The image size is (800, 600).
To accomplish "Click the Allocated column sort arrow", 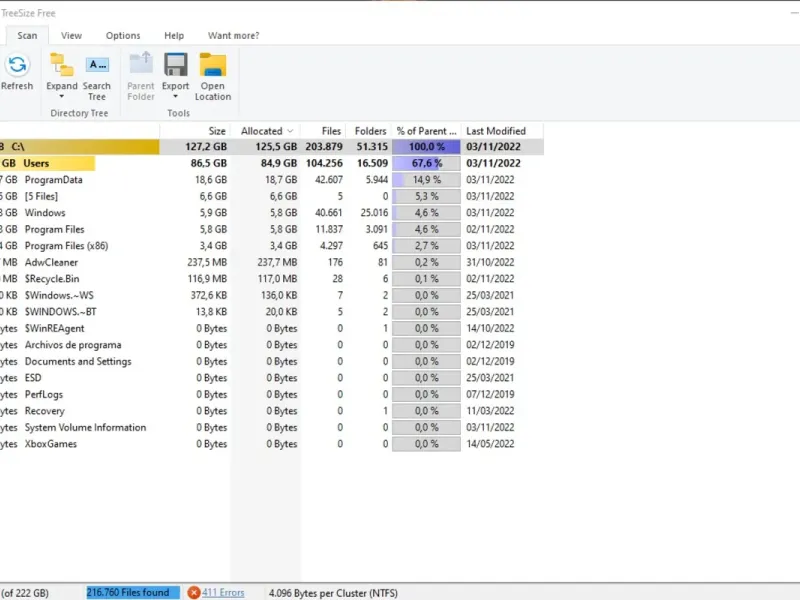I will (x=290, y=131).
